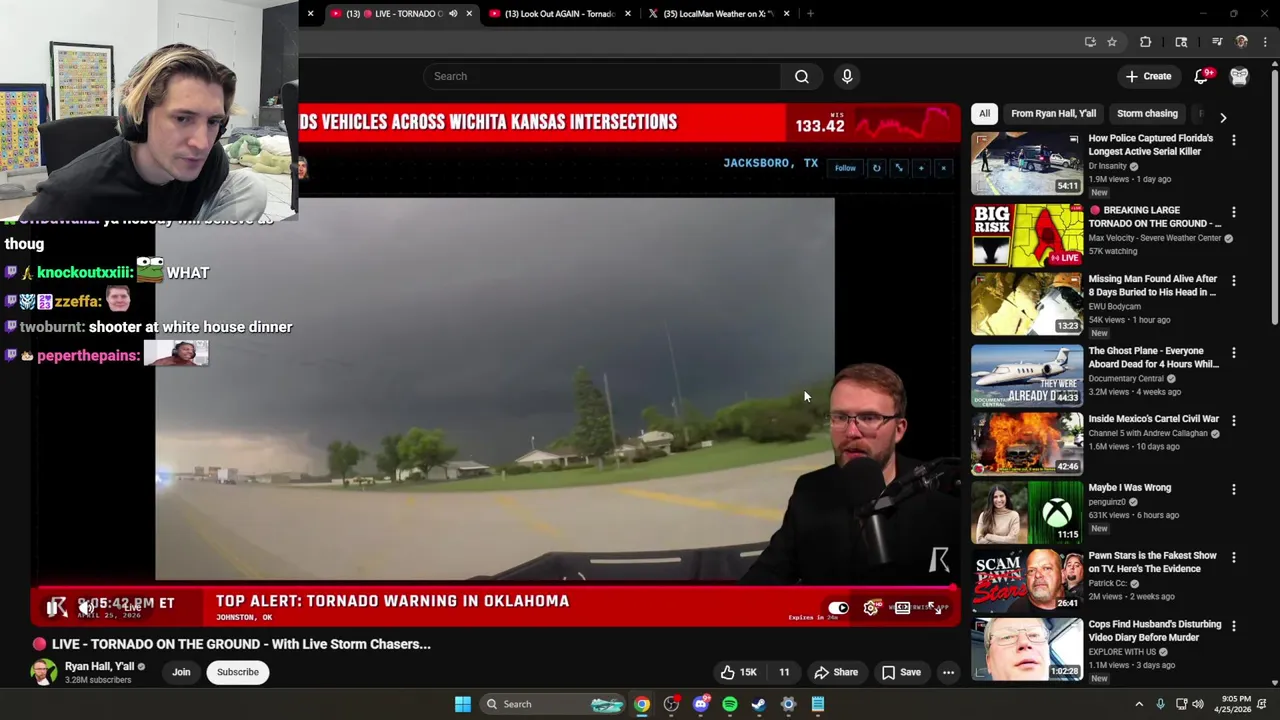Start voice search with the microphone icon
The height and width of the screenshot is (720, 1280).
click(847, 76)
